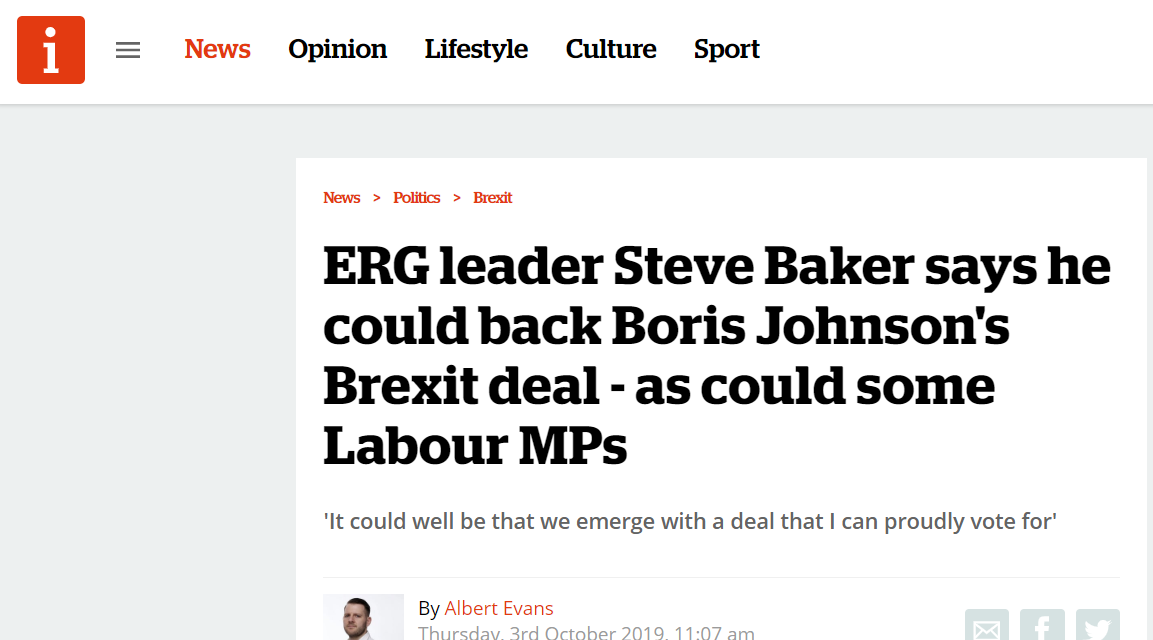Visit author Albert Evans' page
The width and height of the screenshot is (1153, 640).
pos(498,608)
